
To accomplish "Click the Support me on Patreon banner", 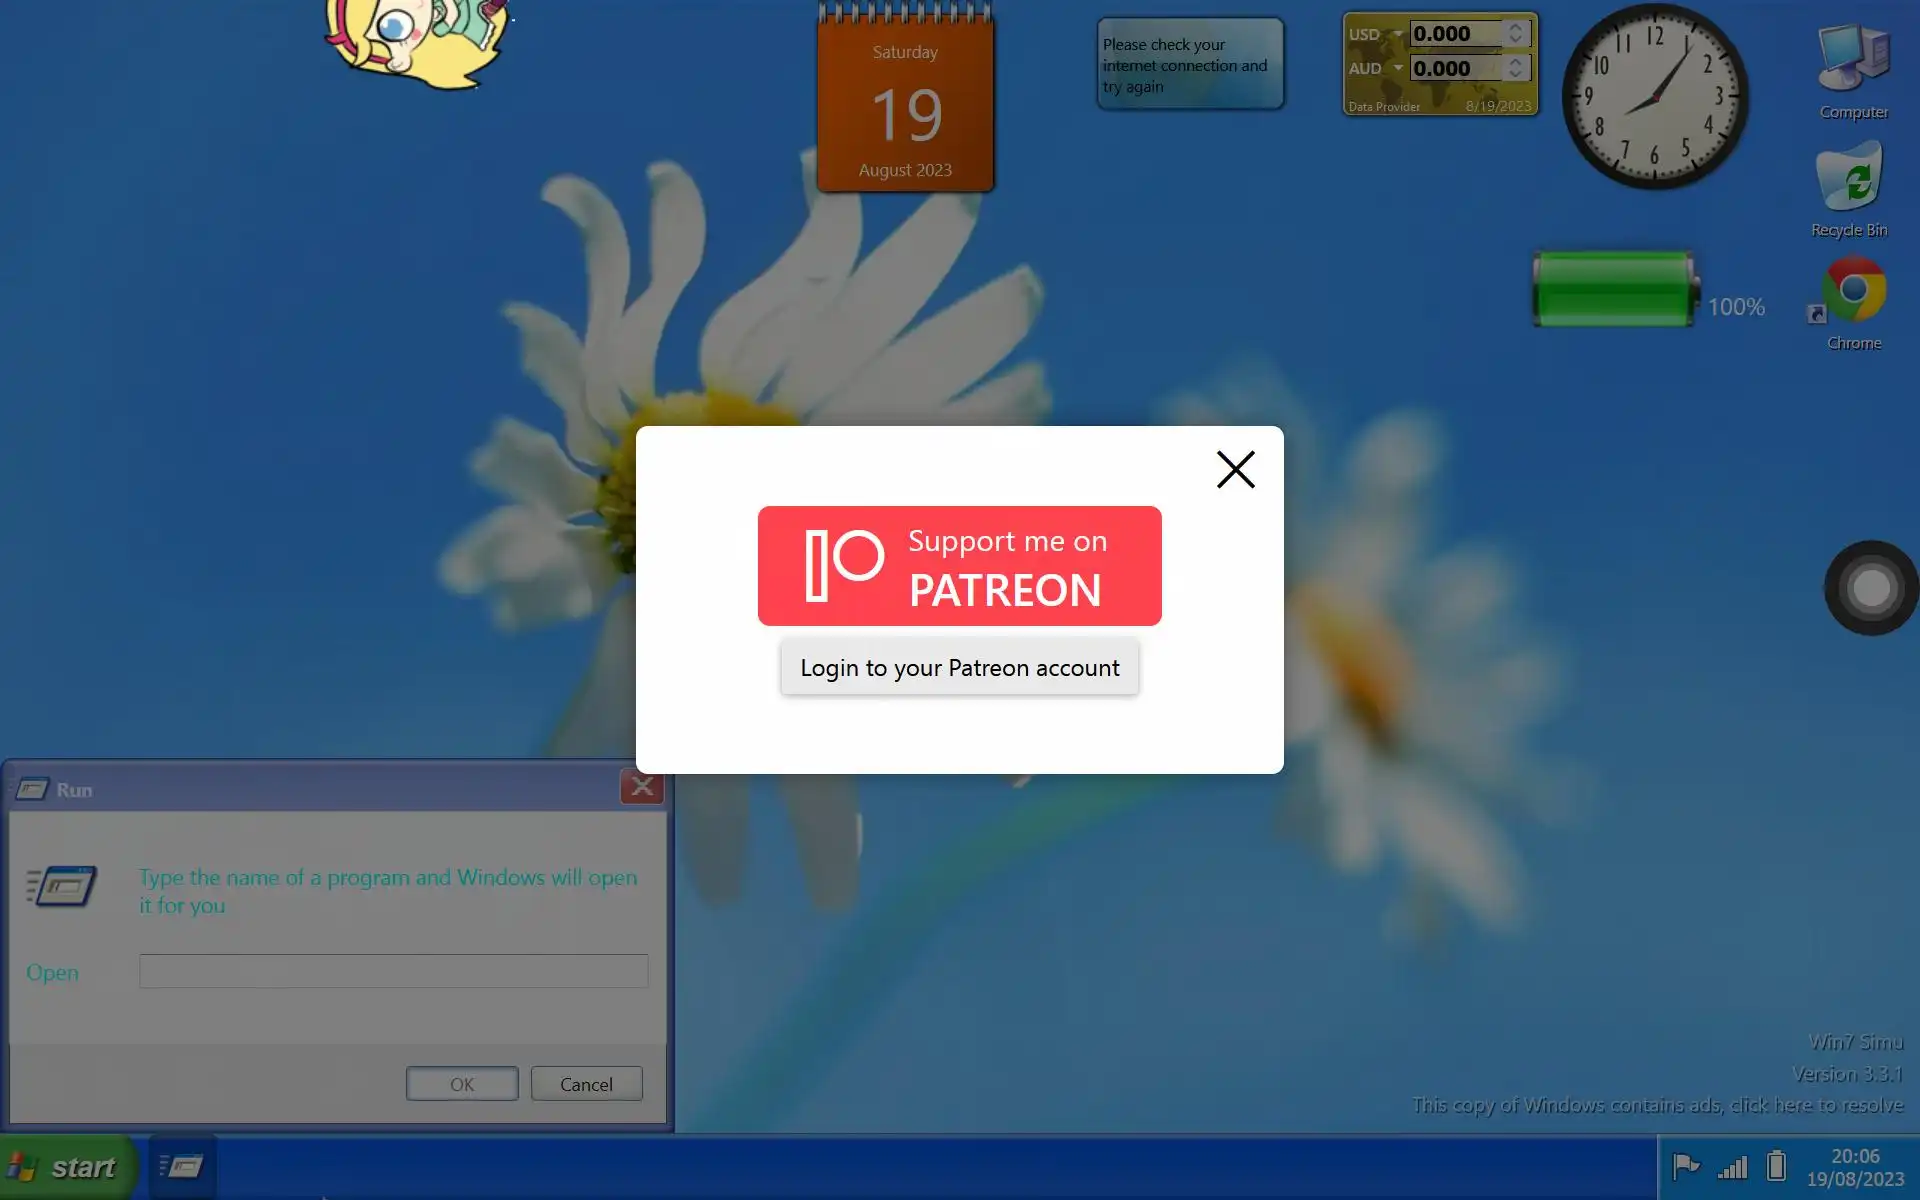I will pyautogui.click(x=959, y=566).
